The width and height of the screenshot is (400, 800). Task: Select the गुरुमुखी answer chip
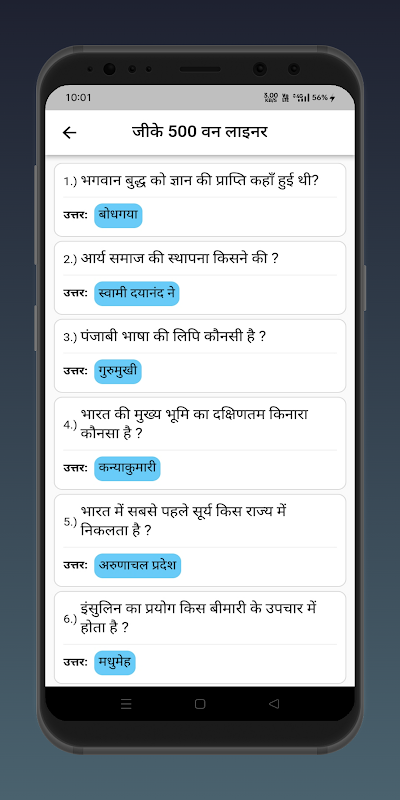click(118, 371)
